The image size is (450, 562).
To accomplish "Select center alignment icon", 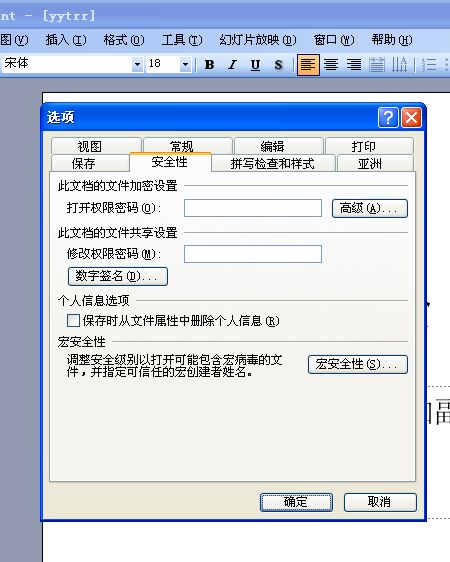I will tap(331, 65).
